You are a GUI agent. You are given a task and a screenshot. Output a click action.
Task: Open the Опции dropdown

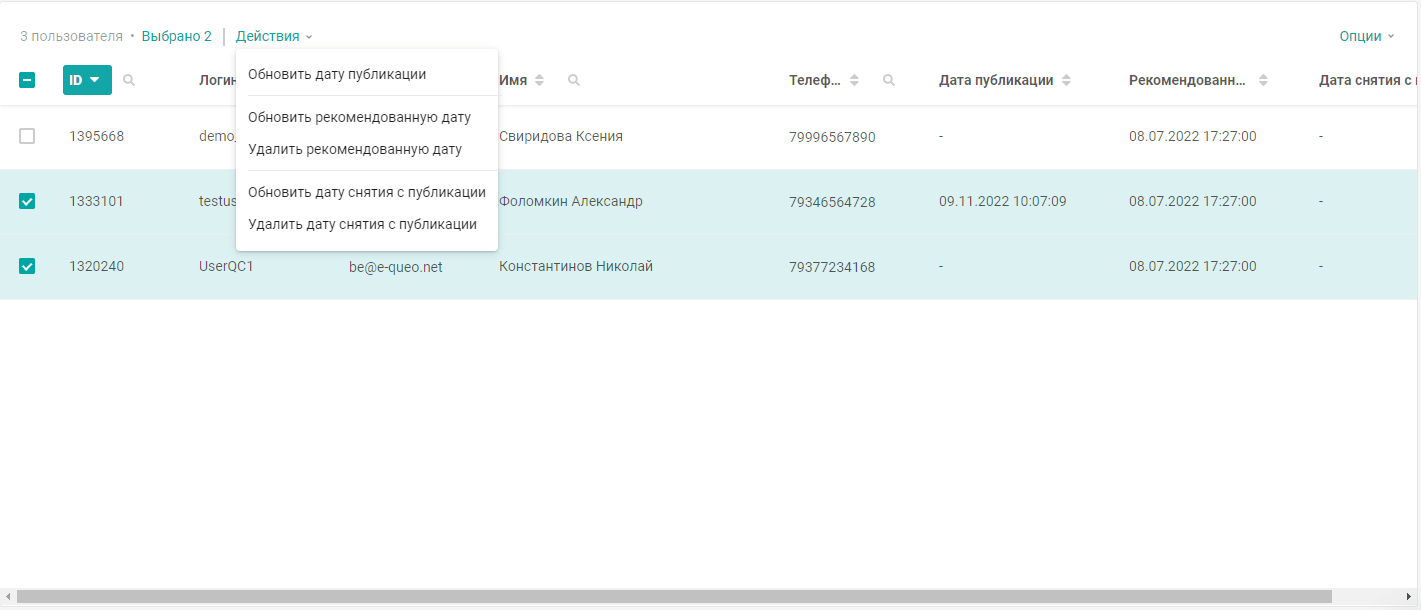click(1366, 36)
